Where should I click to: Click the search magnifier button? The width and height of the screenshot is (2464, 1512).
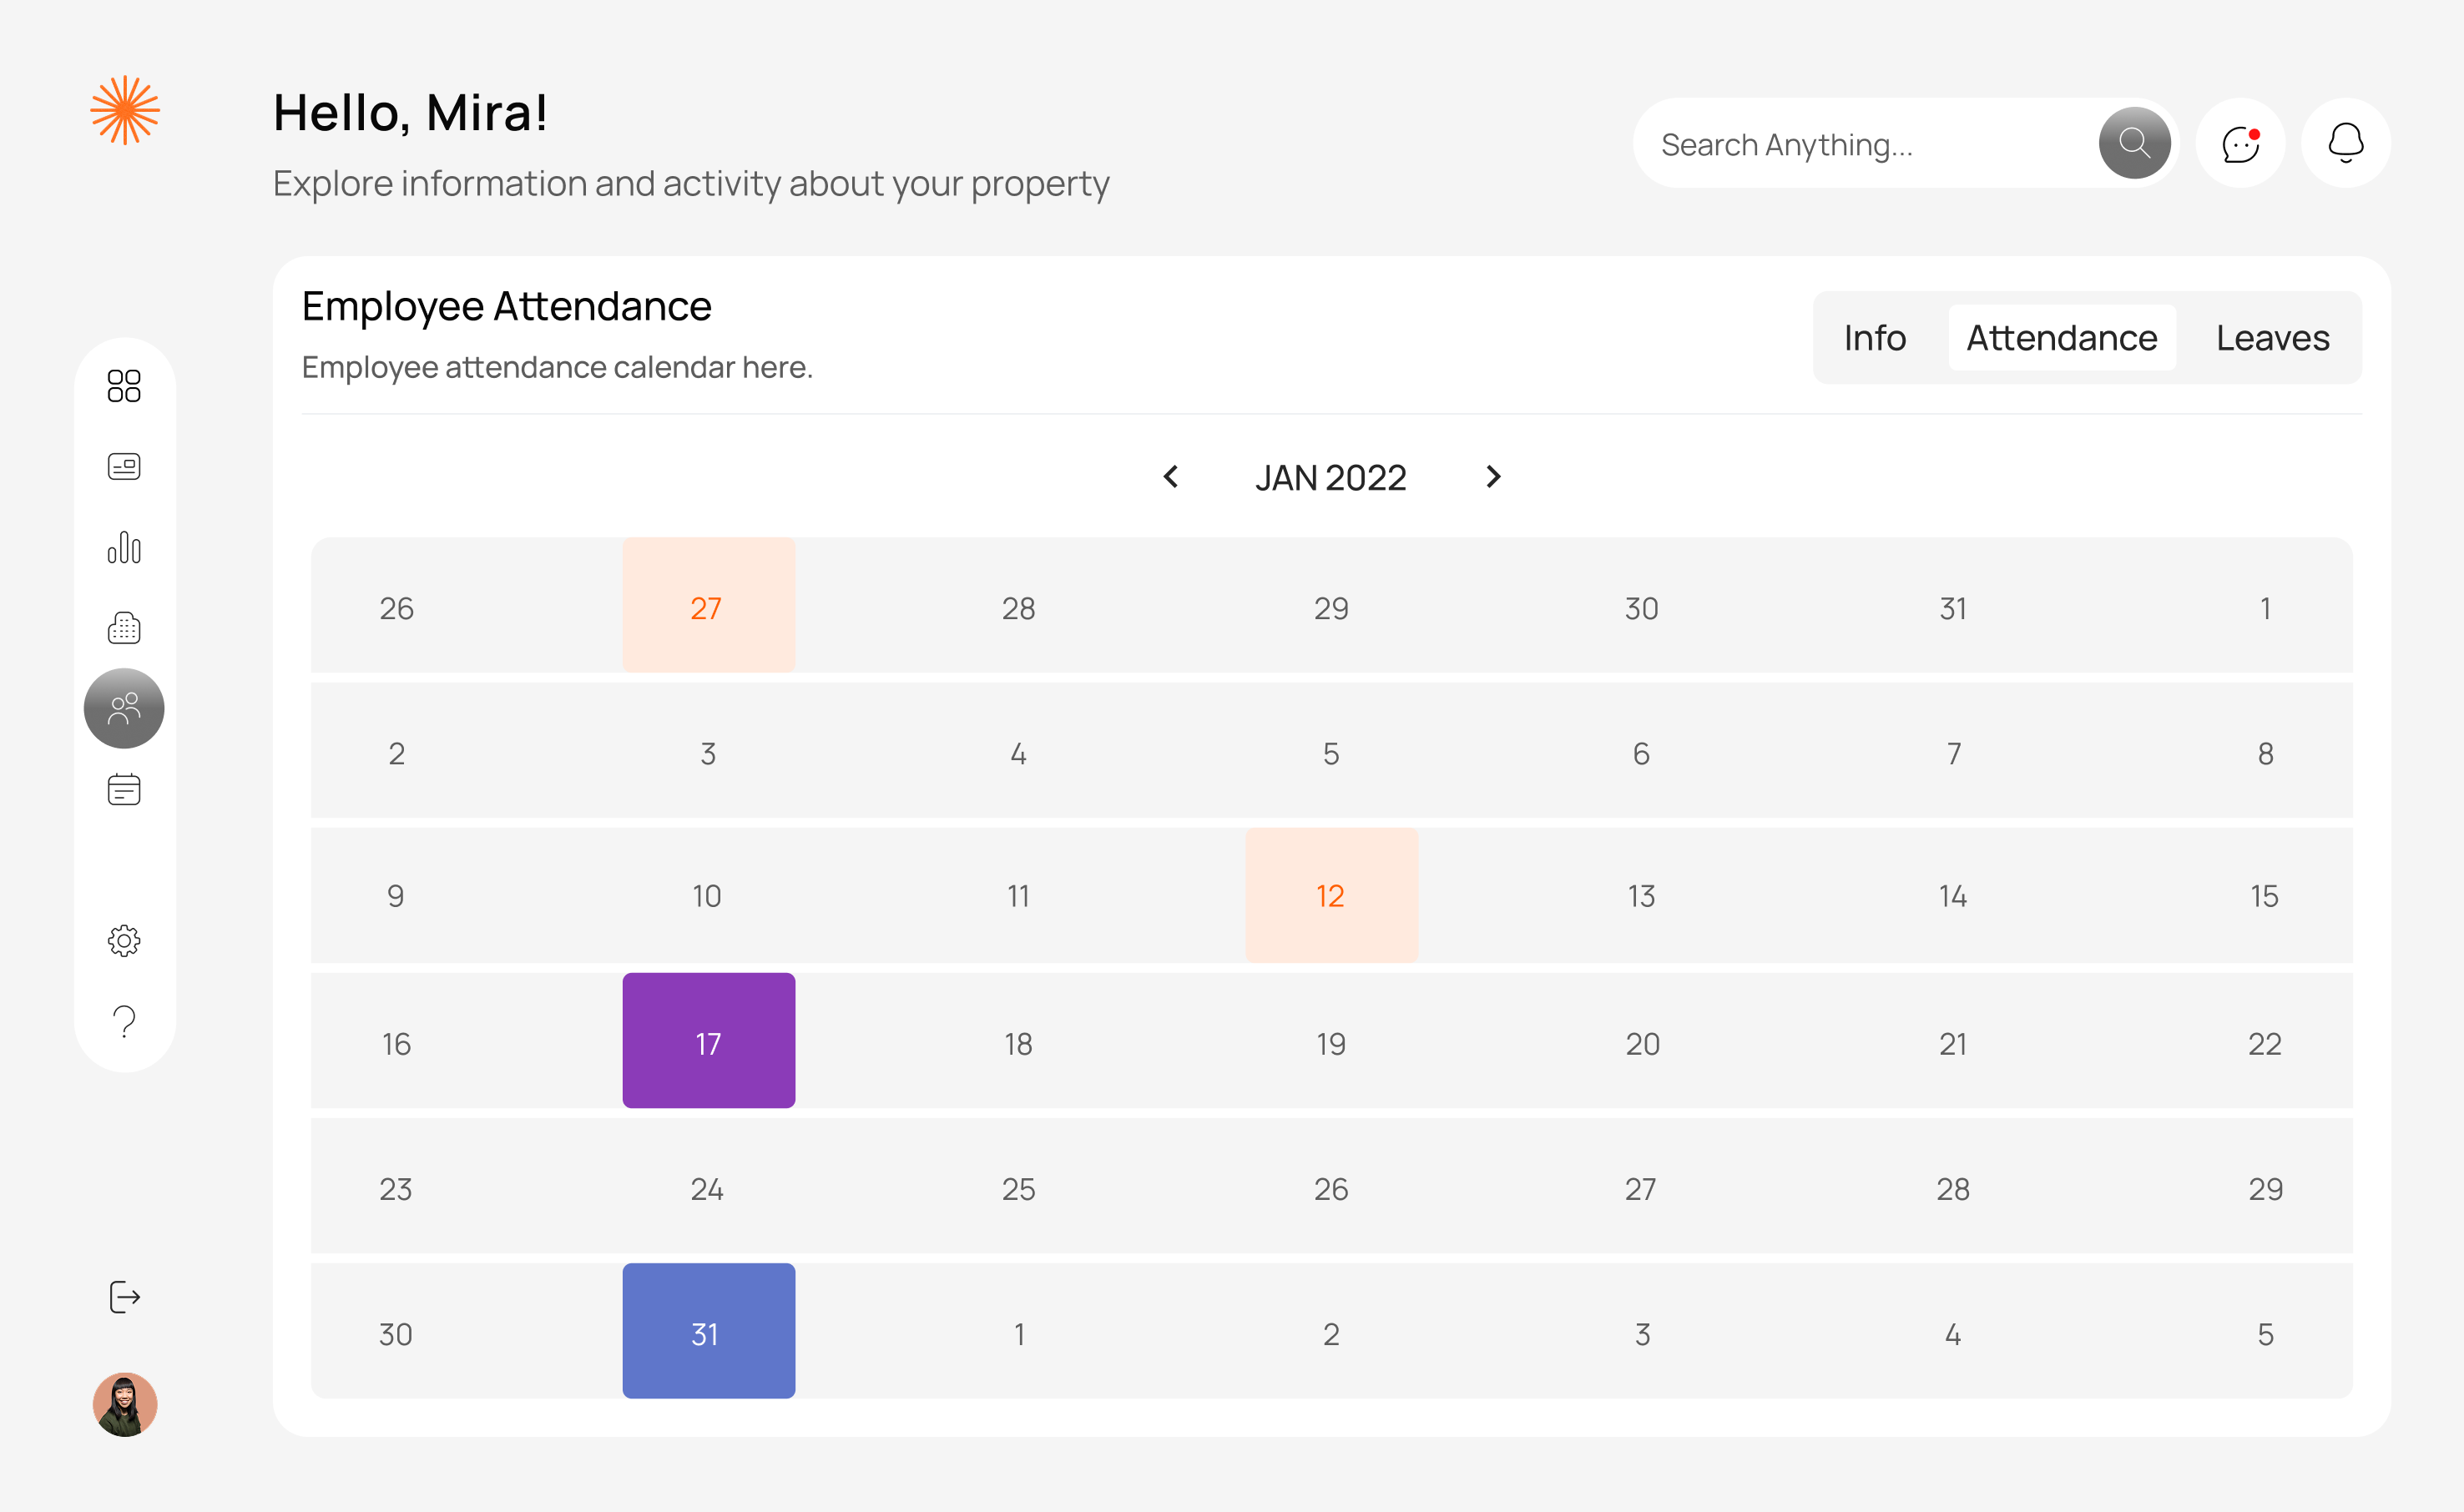2134,143
